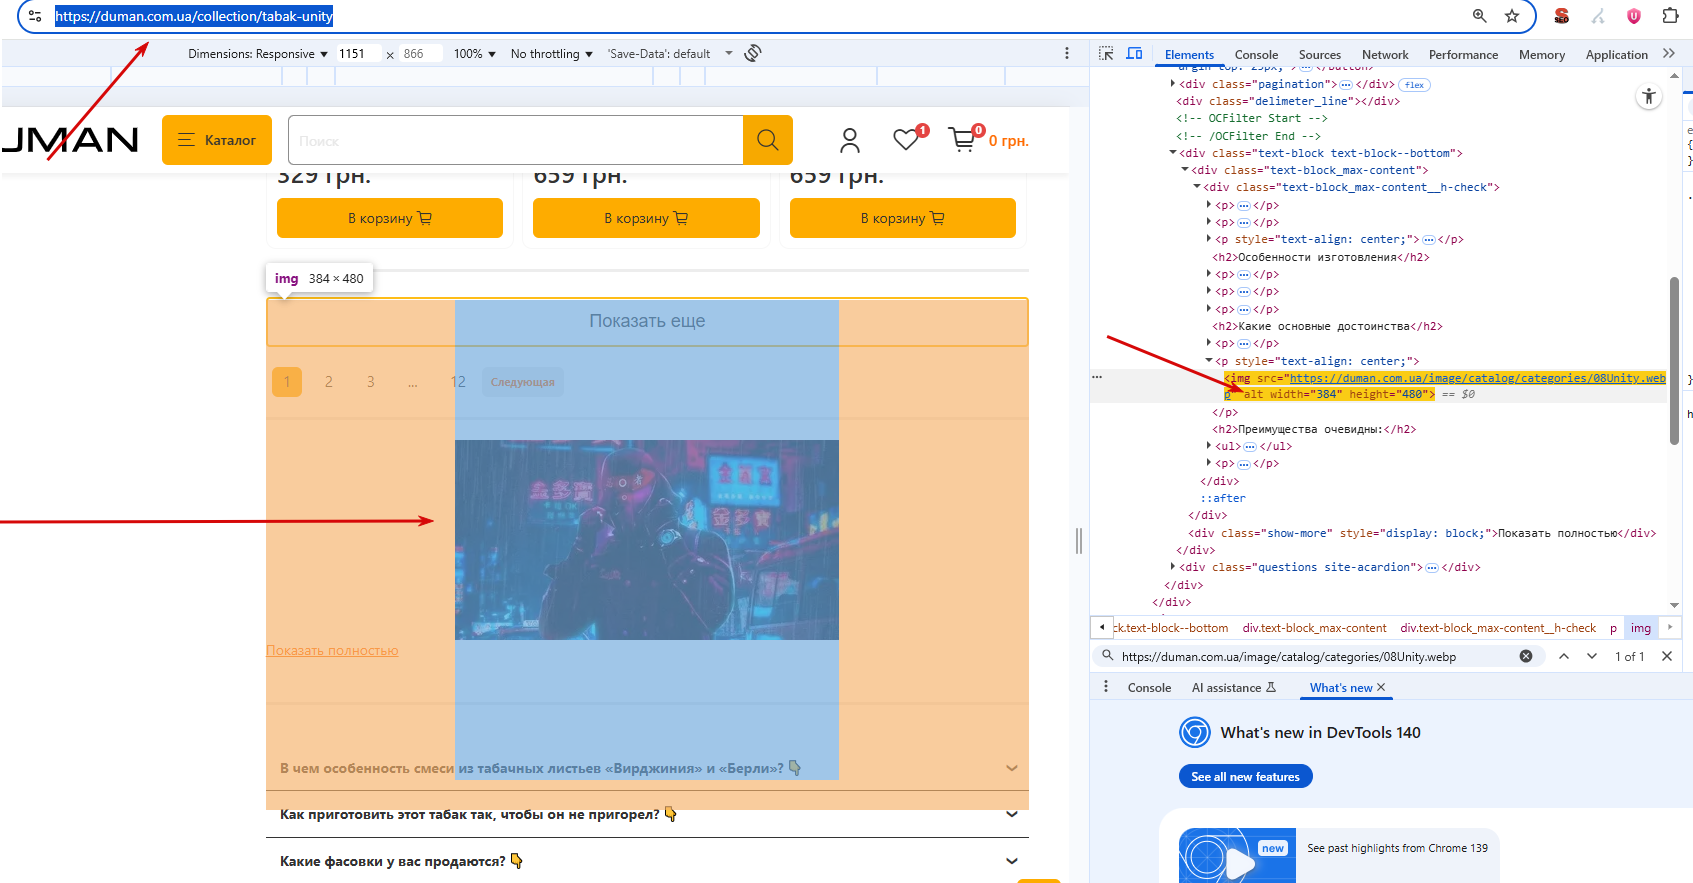The image size is (1693, 883).
Task: Show more DevTools tabs chevron
Action: tap(1669, 54)
